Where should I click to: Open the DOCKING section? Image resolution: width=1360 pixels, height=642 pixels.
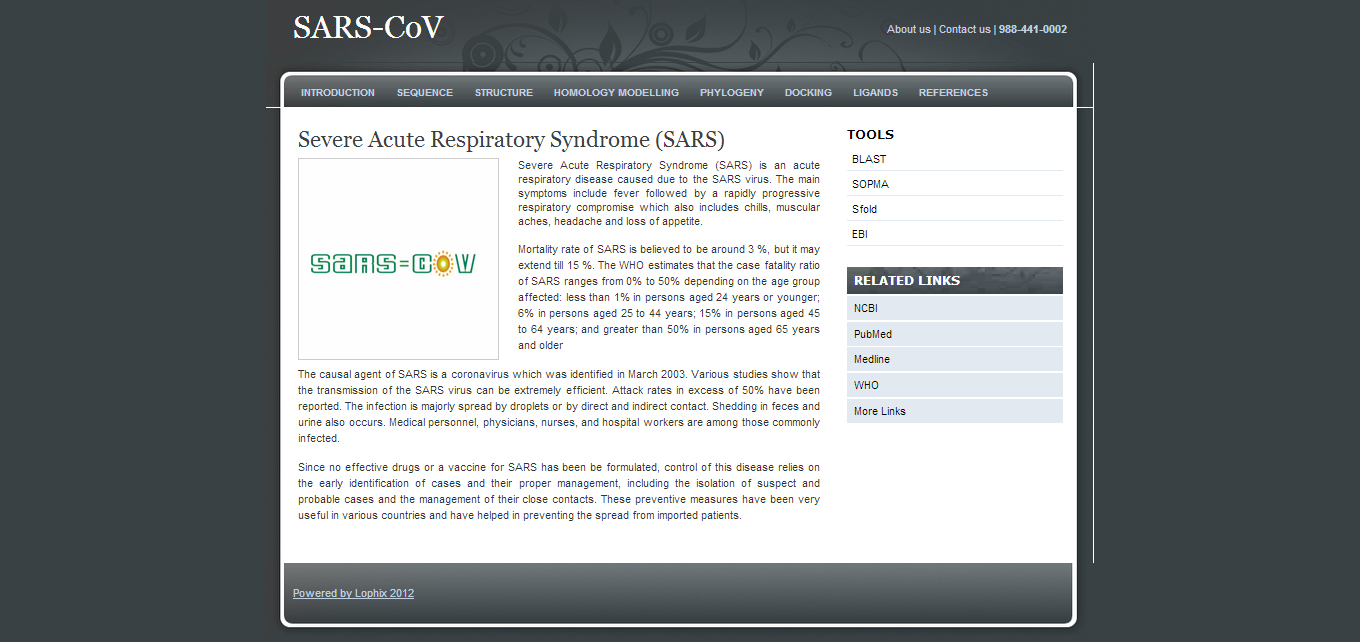[808, 92]
